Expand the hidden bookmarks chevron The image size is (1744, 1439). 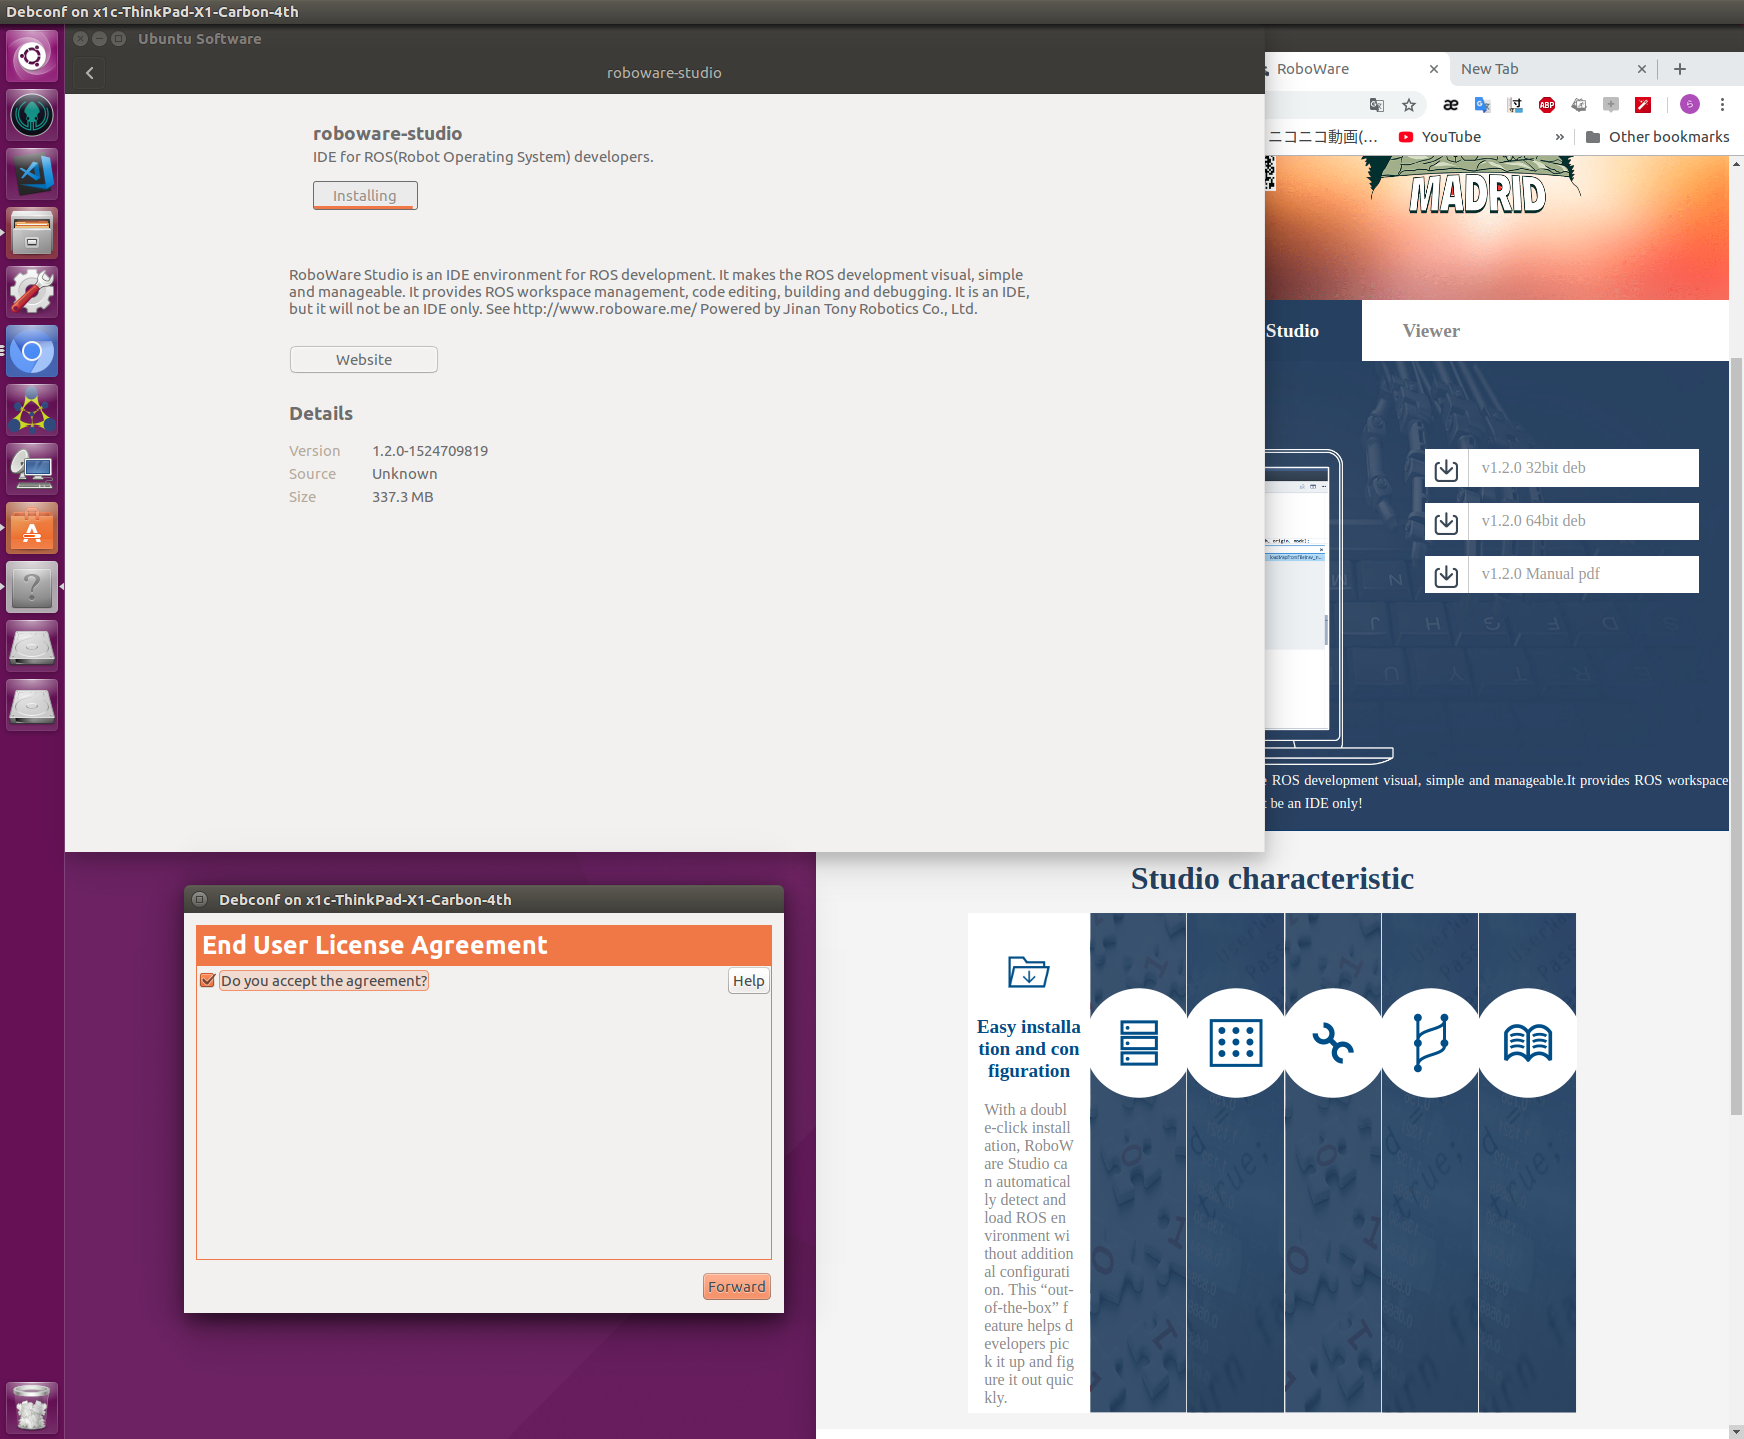pos(1559,137)
